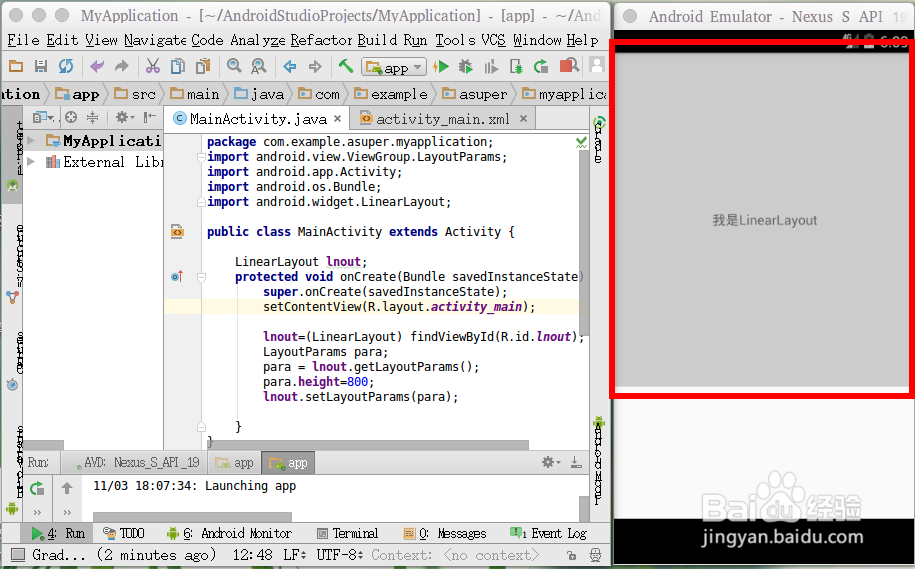Synchronize project with the refresh arrows icon
Screen dimensions: 915x569
[x=66, y=67]
